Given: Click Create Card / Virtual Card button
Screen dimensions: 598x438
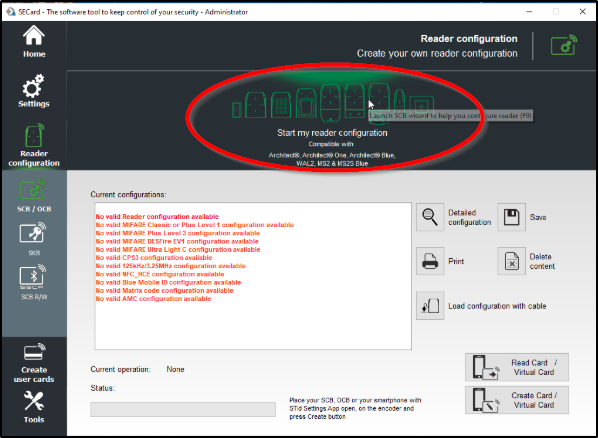Looking at the screenshot, I should click(517, 400).
